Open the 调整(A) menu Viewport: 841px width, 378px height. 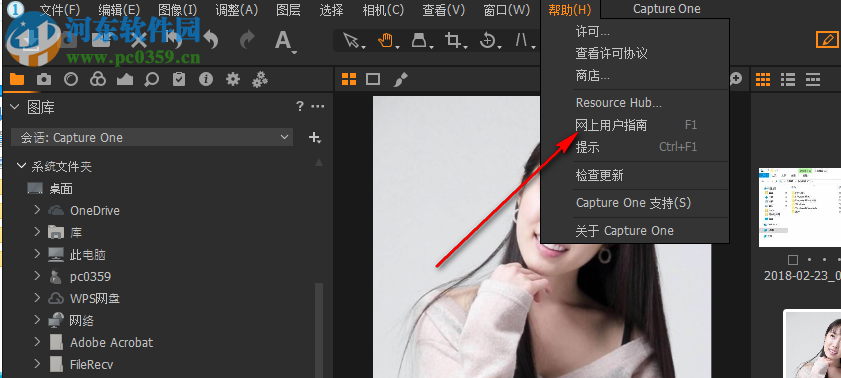point(237,9)
